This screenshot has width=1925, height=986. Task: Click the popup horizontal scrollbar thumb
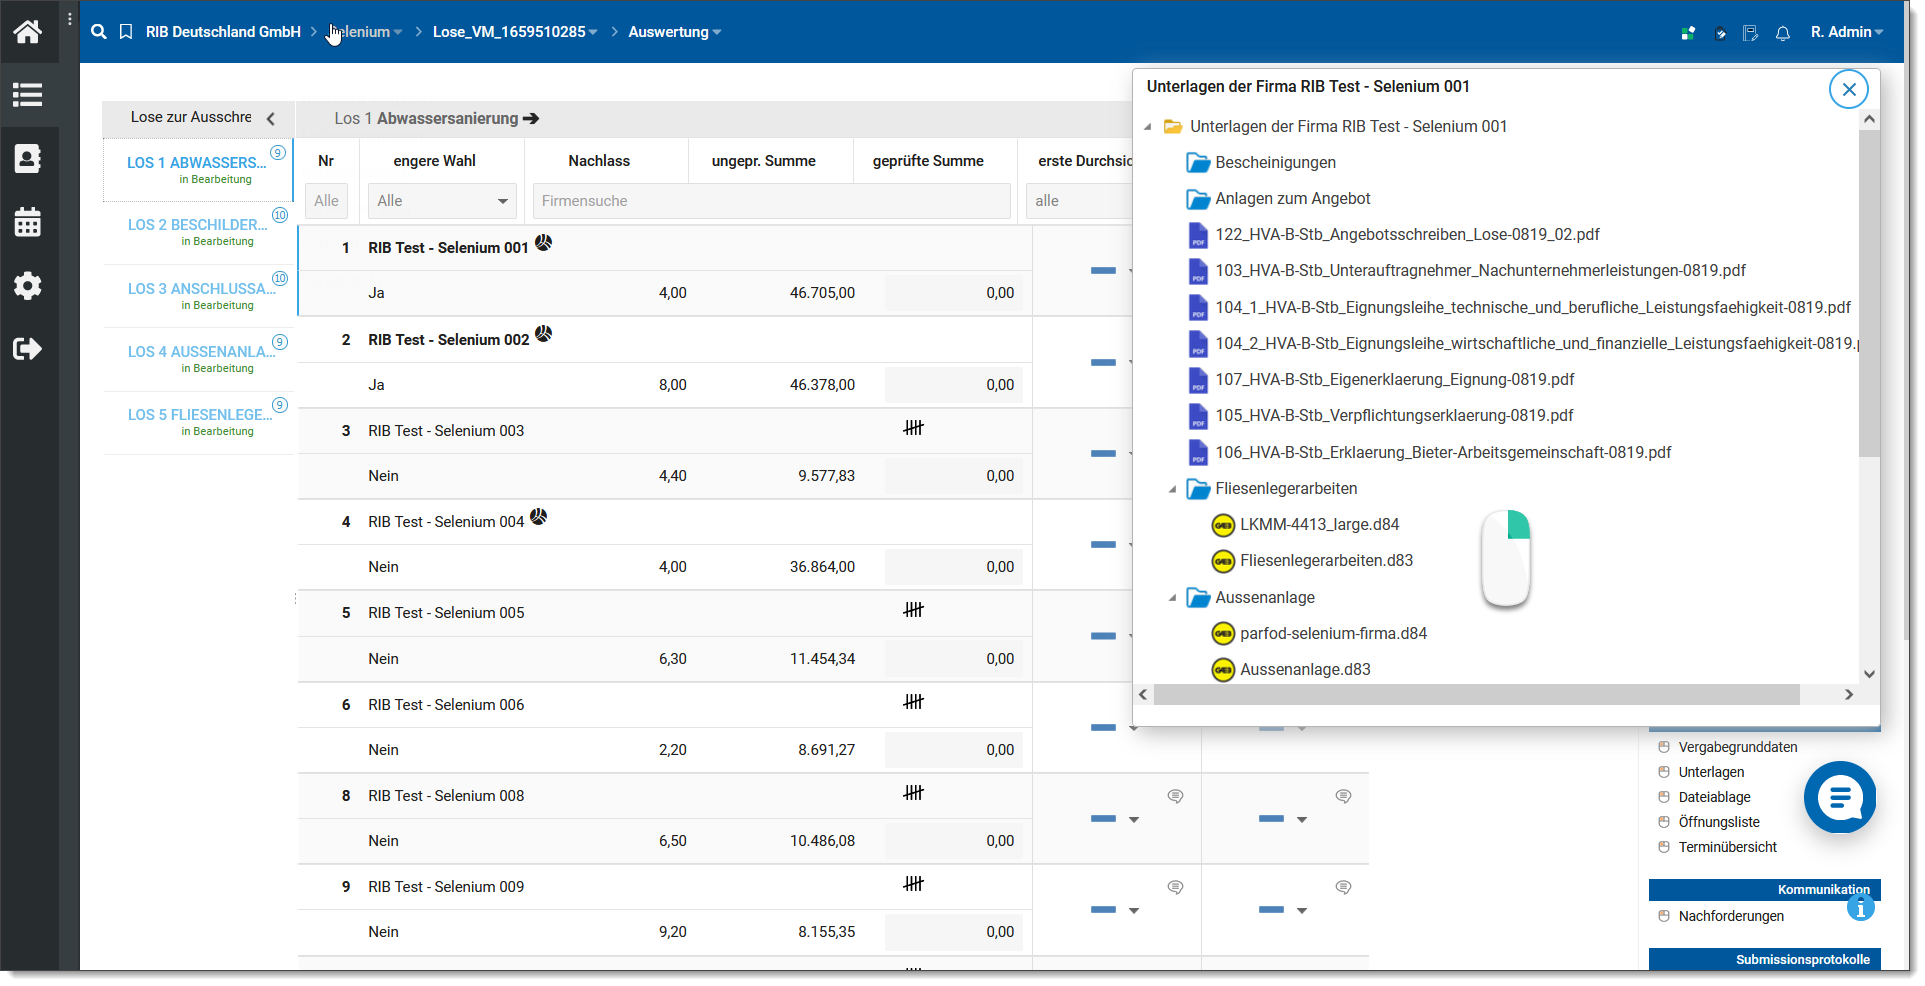[1476, 695]
